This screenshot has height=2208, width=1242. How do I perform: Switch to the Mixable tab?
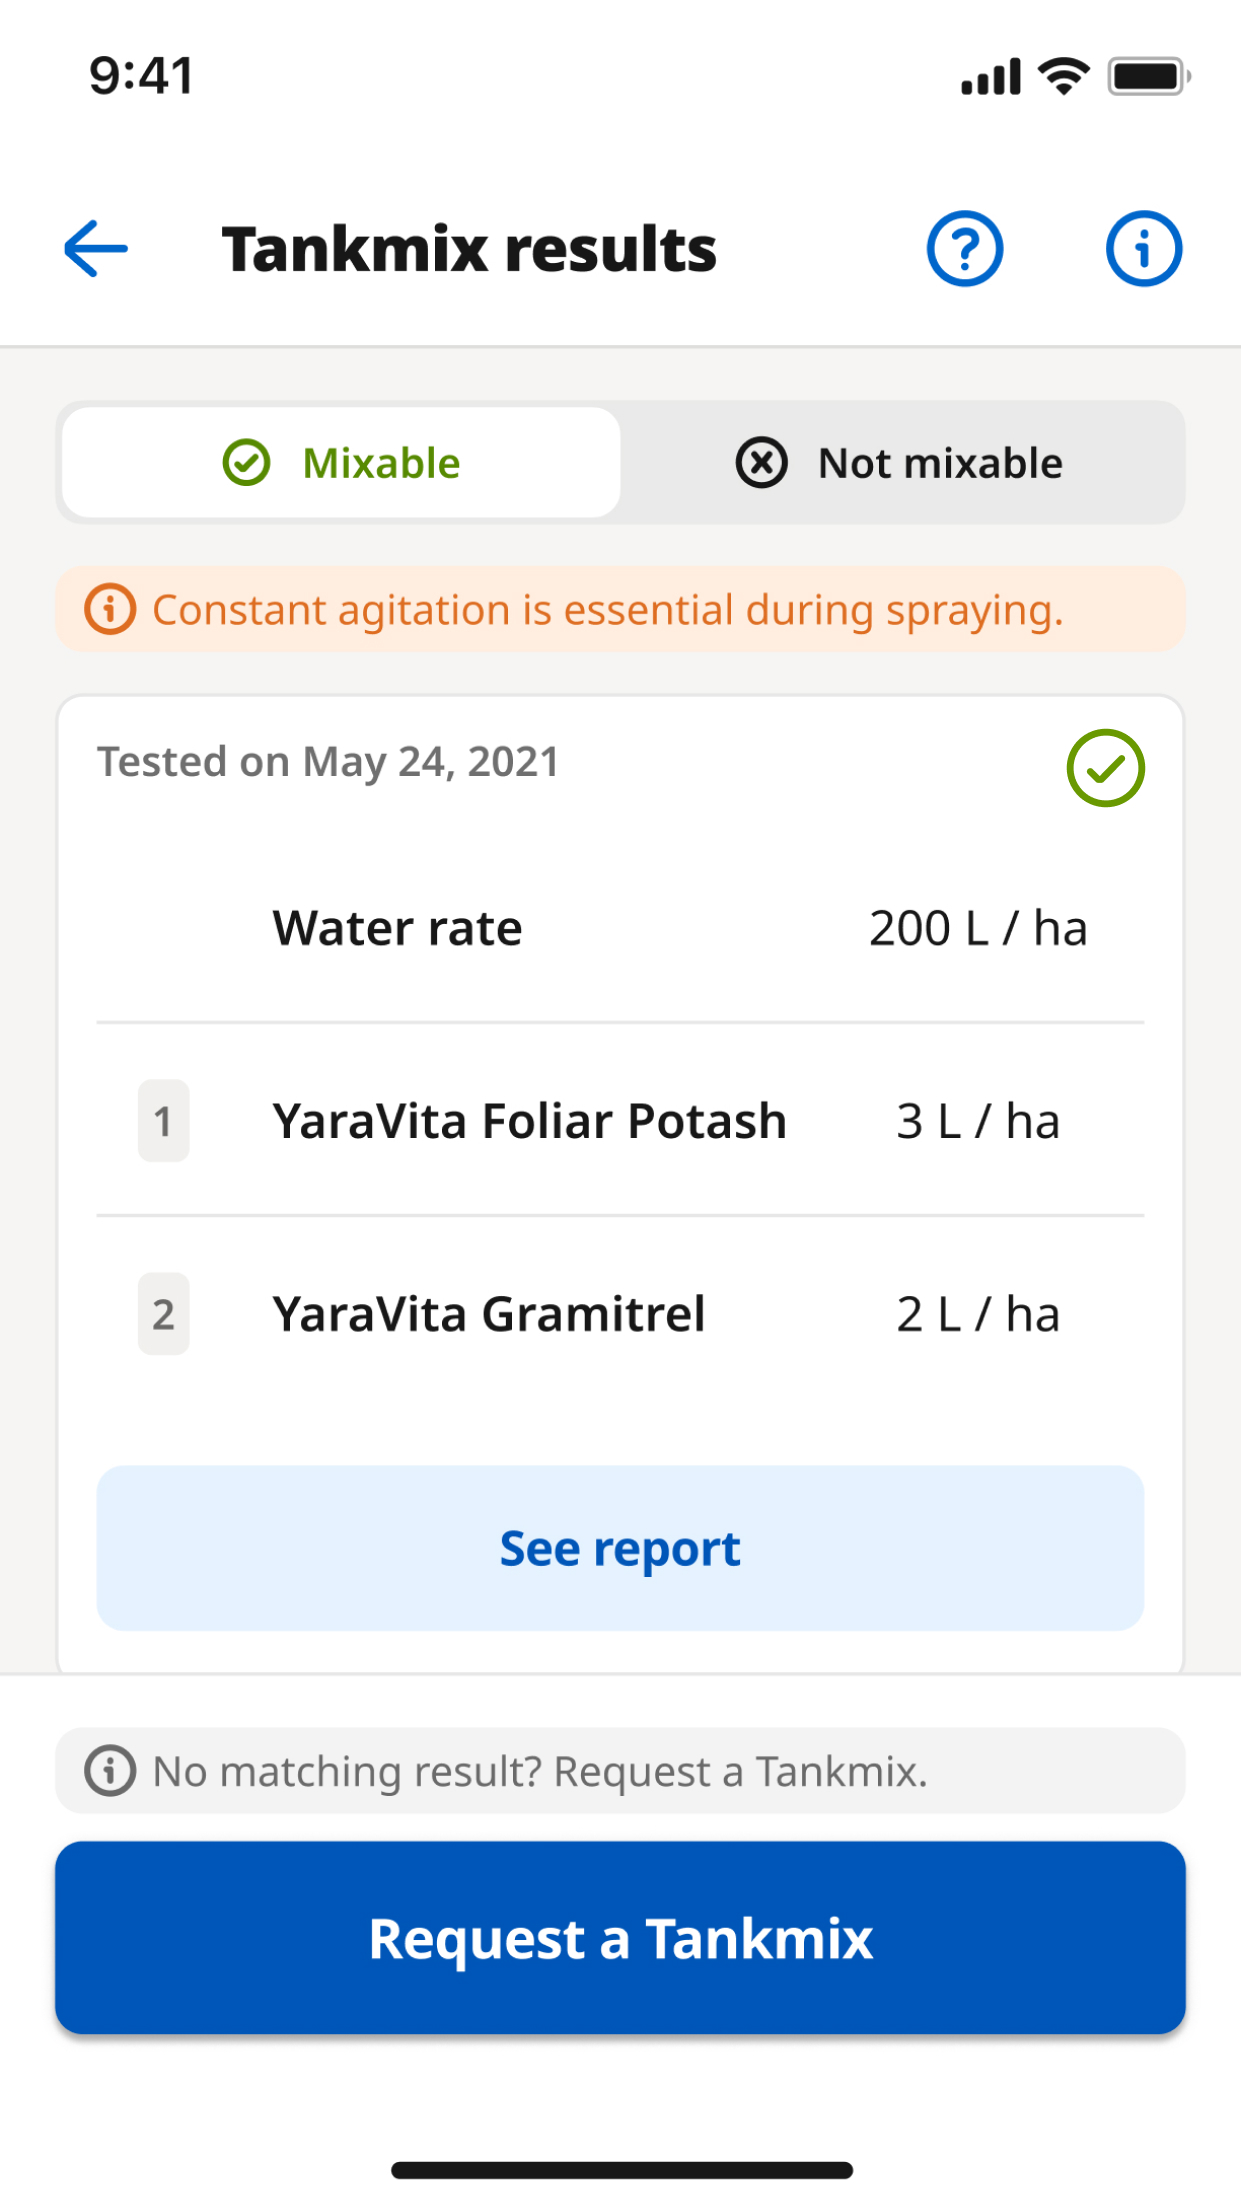342,463
